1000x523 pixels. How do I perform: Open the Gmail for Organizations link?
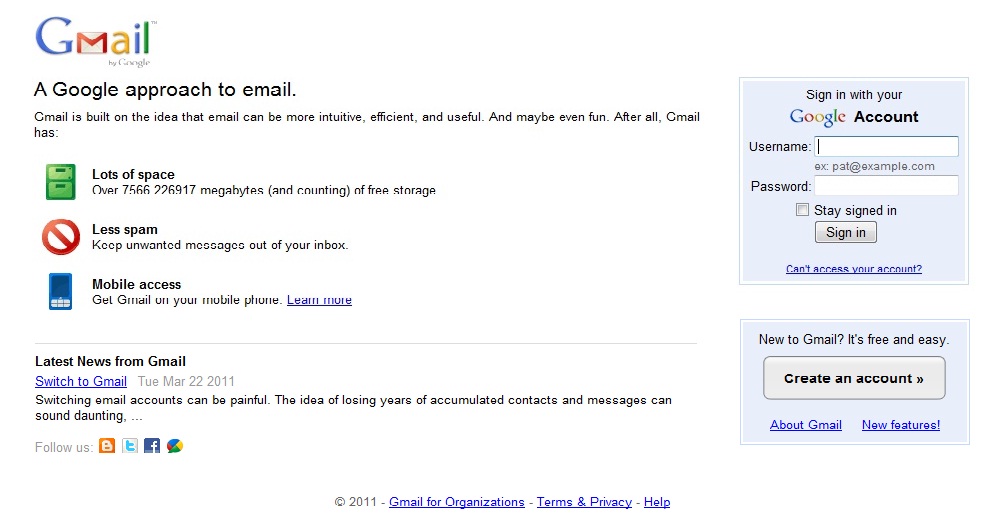tap(457, 502)
